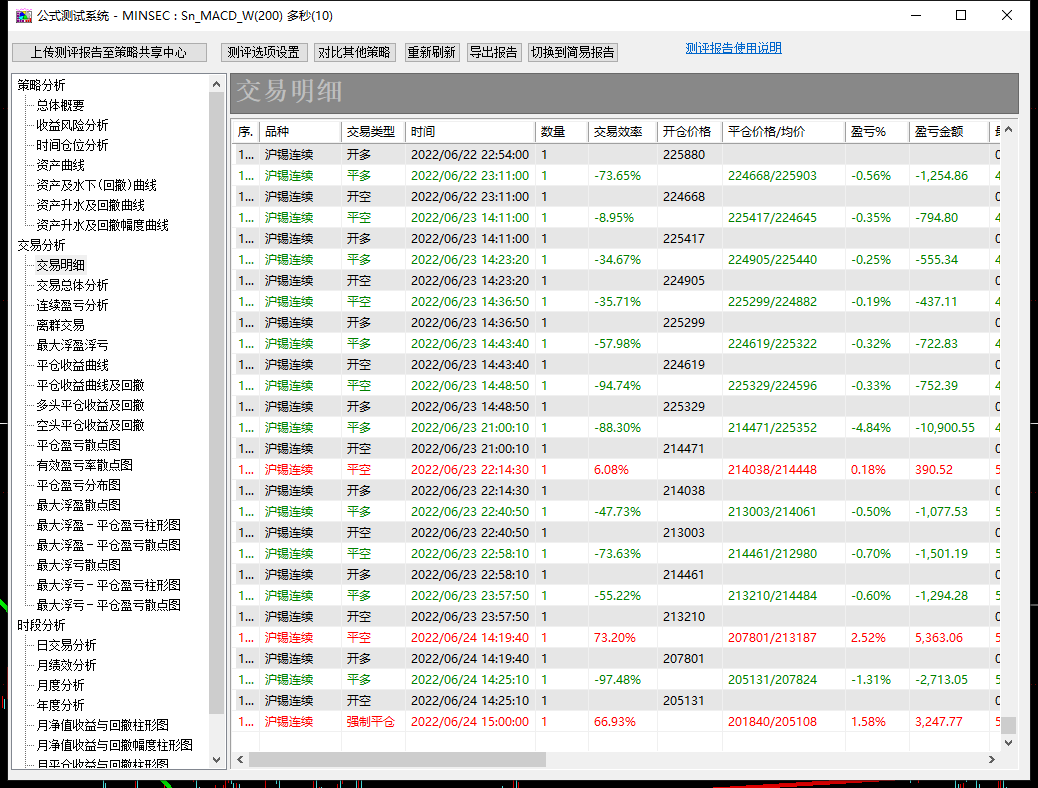
Task: Open 收益风险分析 tree item
Action: 72,125
